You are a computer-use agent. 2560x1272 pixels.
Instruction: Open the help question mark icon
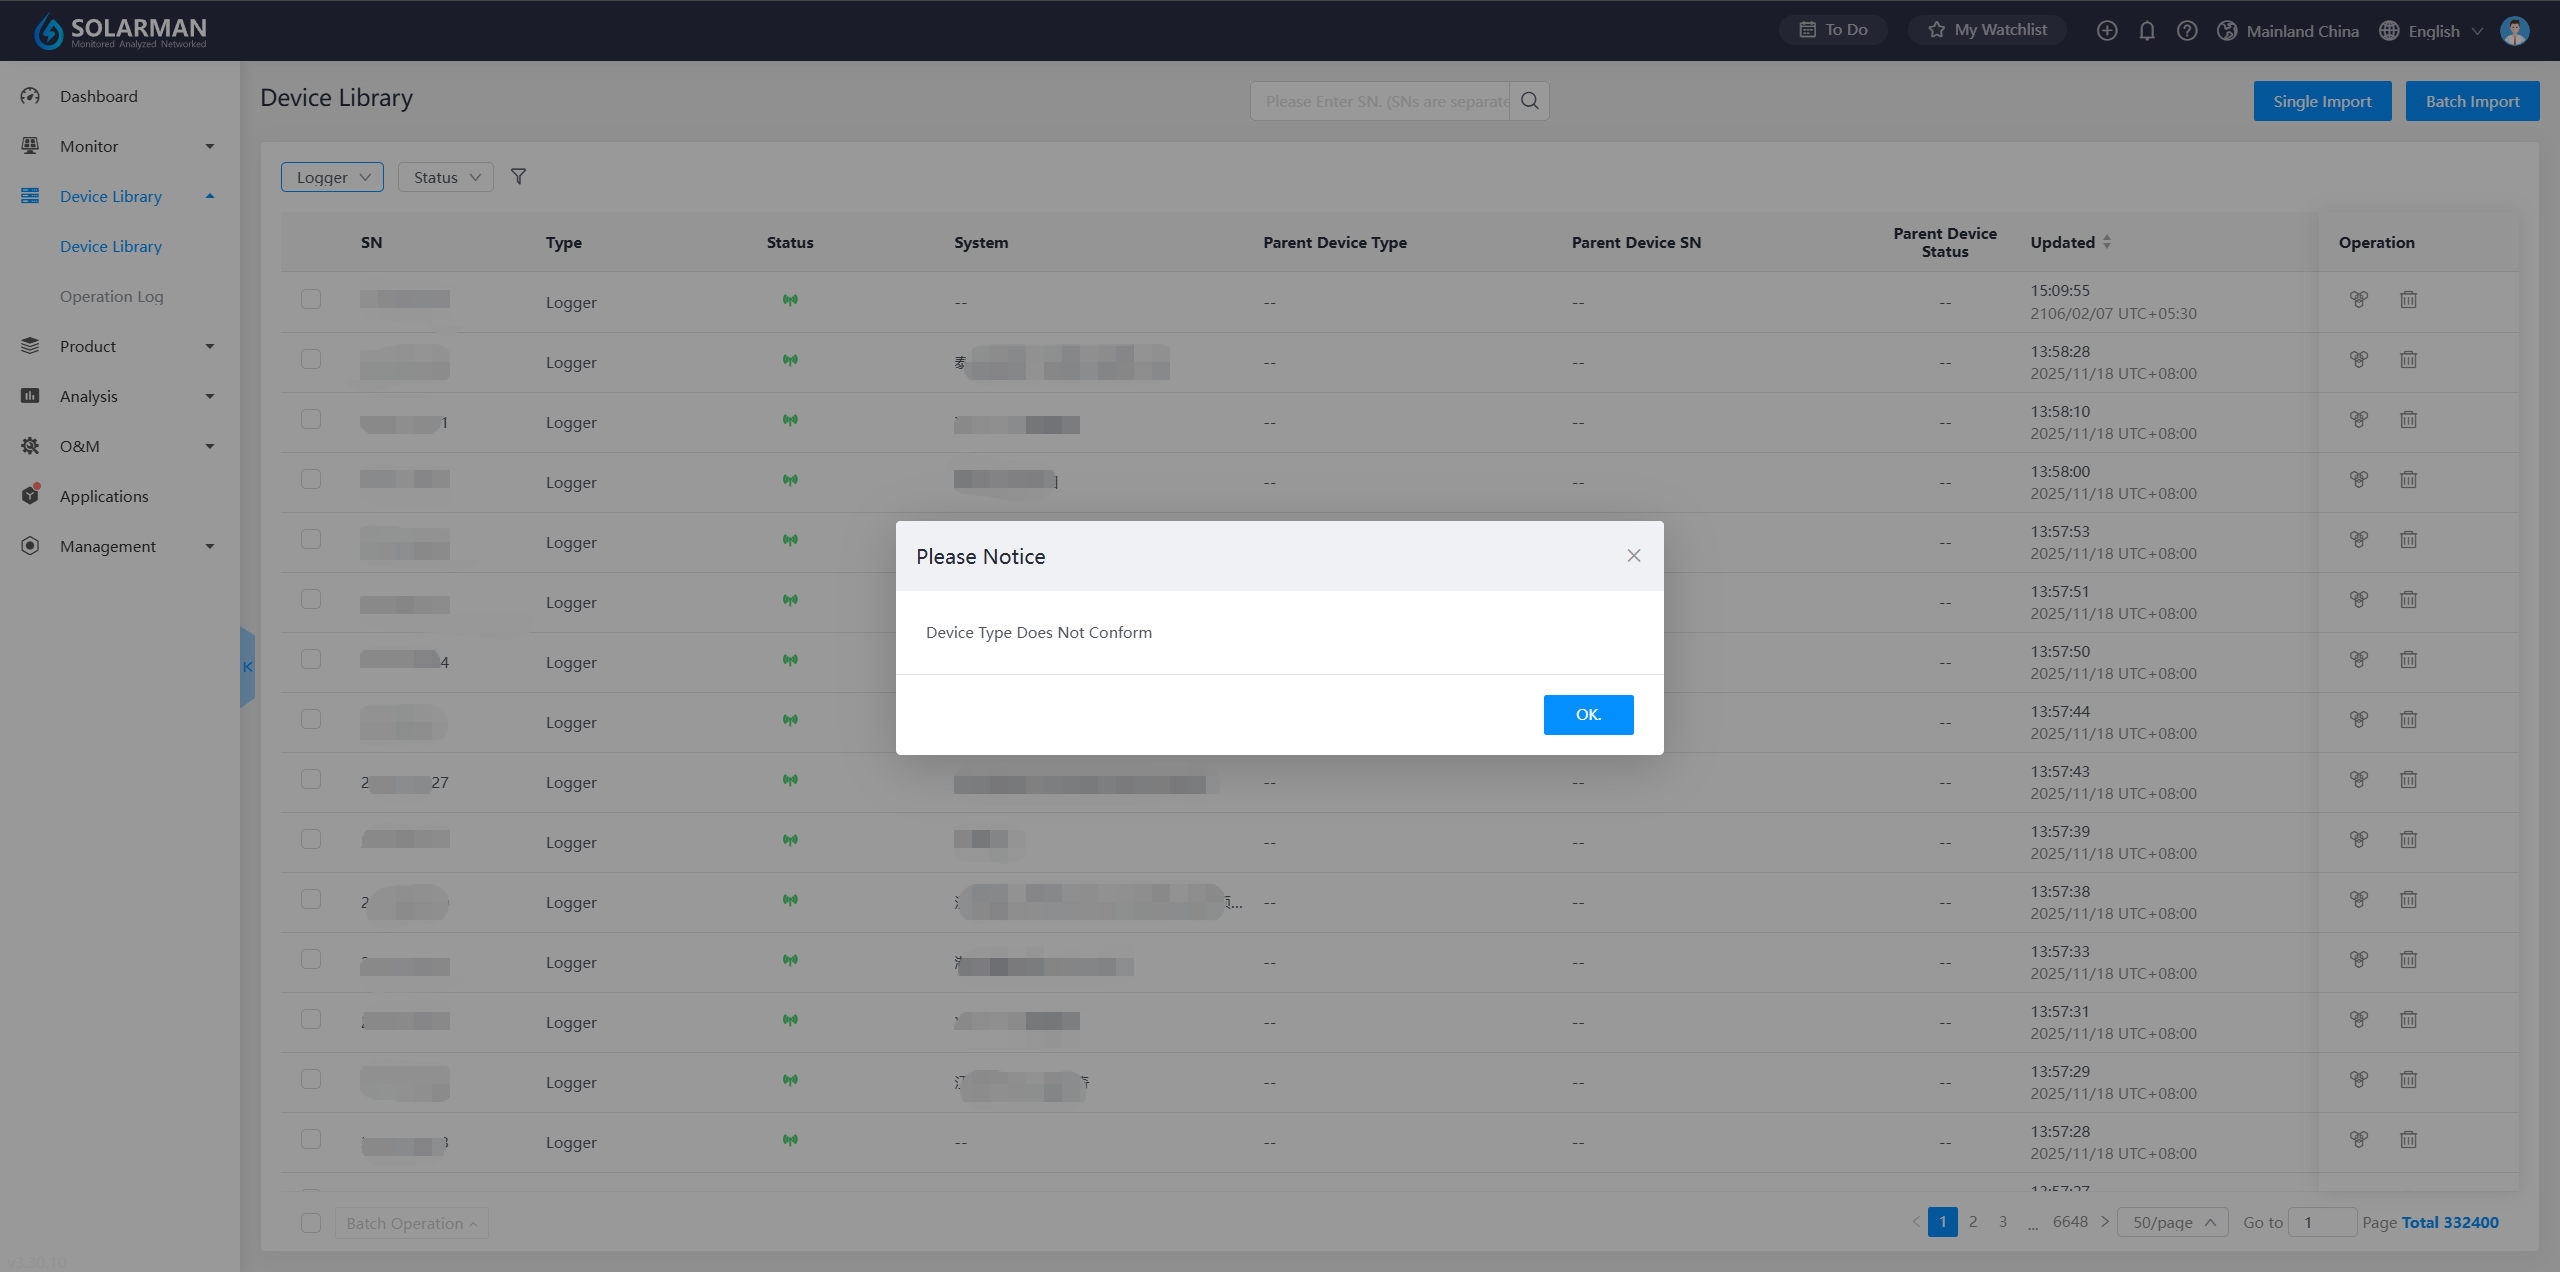(2186, 31)
